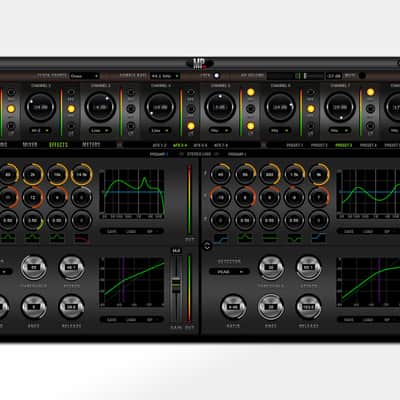Click Save under the left EQ graph
The width and height of the screenshot is (400, 400).
pyautogui.click(x=112, y=231)
